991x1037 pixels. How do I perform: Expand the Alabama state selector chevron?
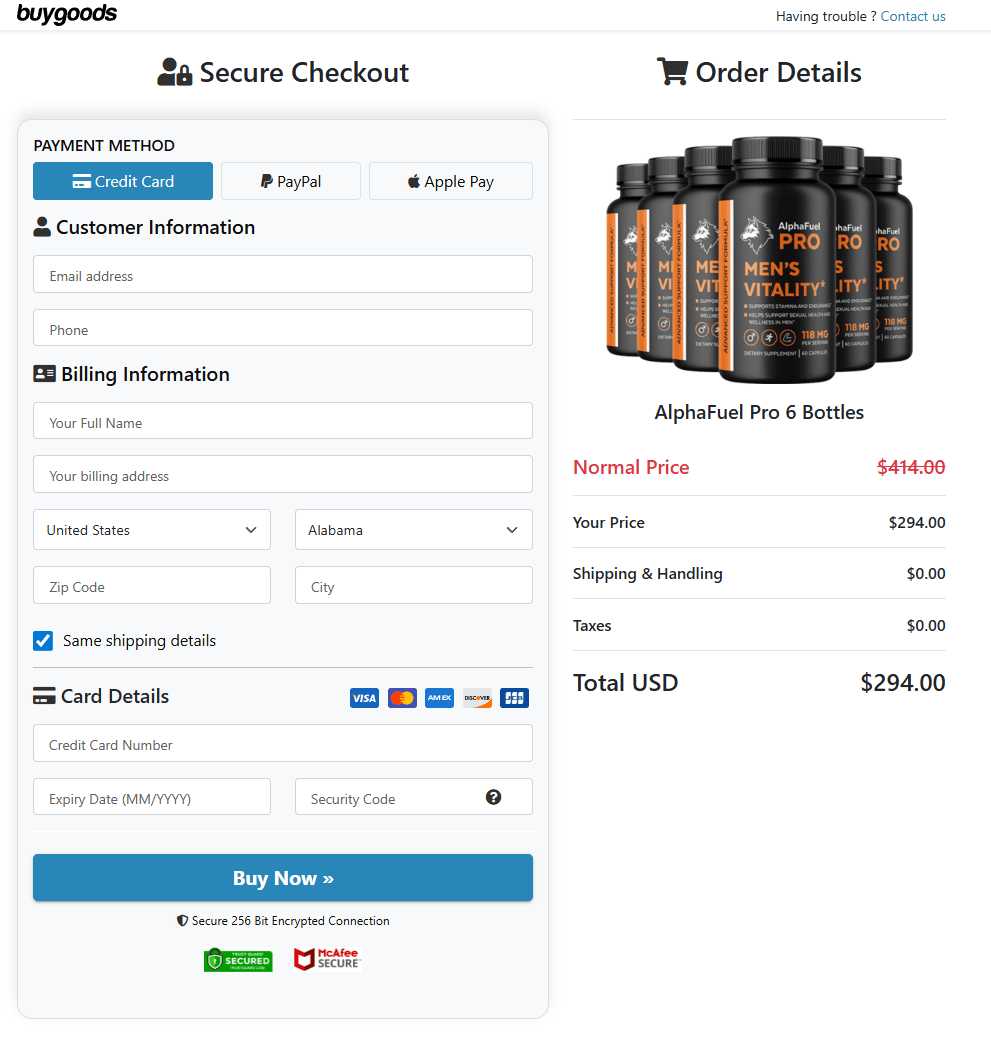point(511,529)
